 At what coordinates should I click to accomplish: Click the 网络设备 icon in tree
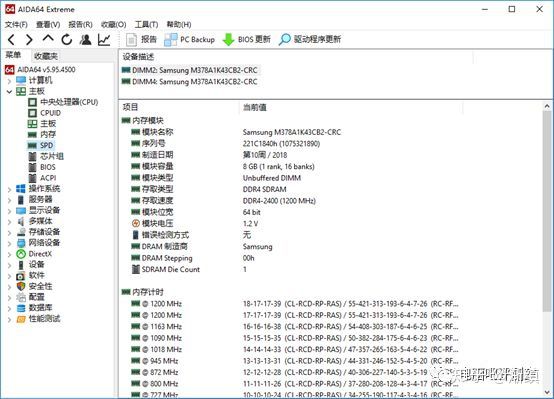(21, 243)
